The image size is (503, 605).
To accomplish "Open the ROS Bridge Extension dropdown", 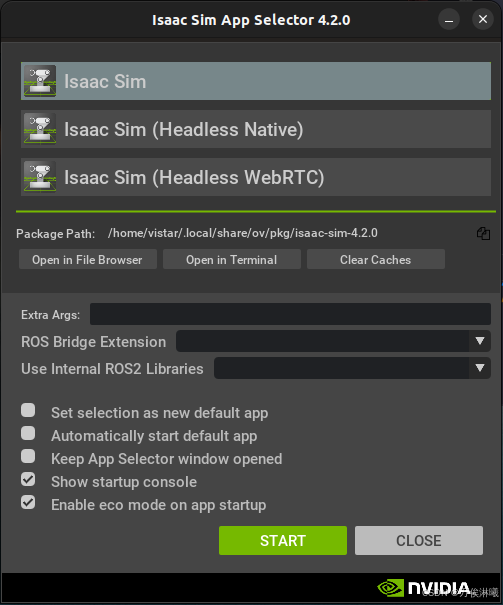I will coord(333,341).
